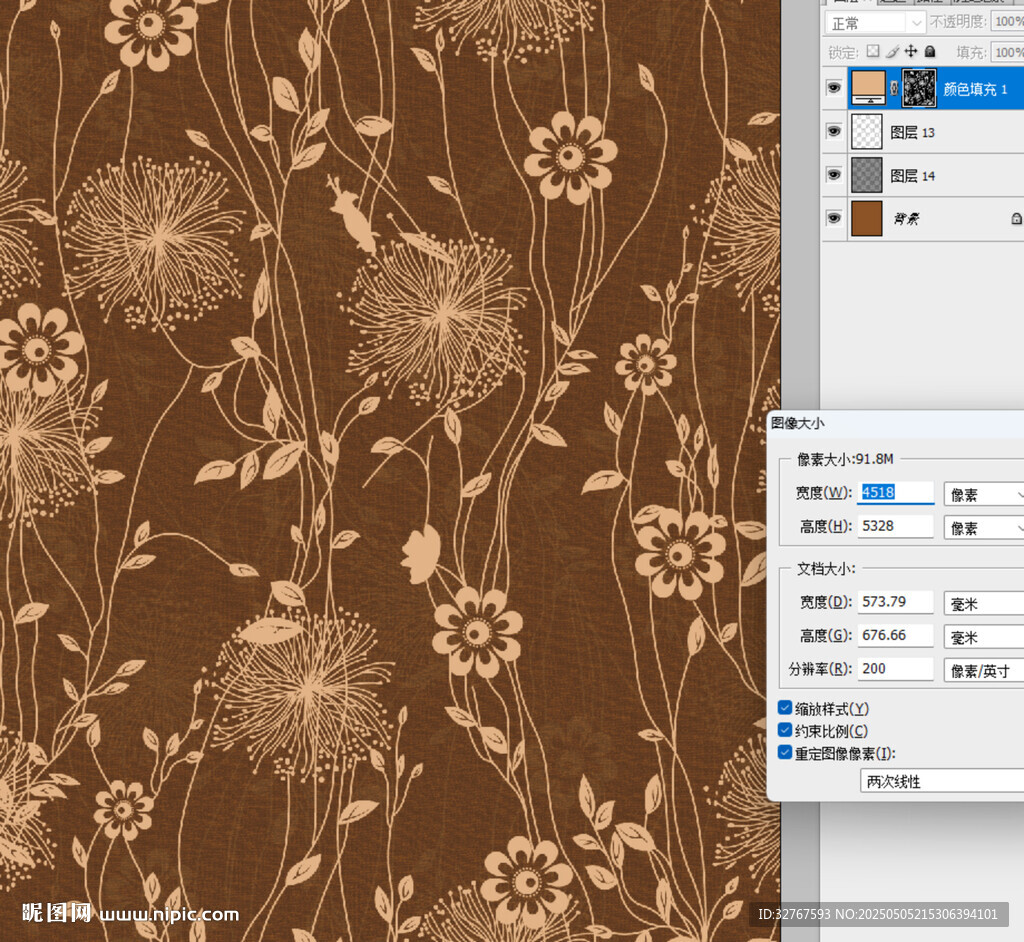
Task: Select the layer mask thumbnail of 颜色填充 1
Action: [x=918, y=88]
